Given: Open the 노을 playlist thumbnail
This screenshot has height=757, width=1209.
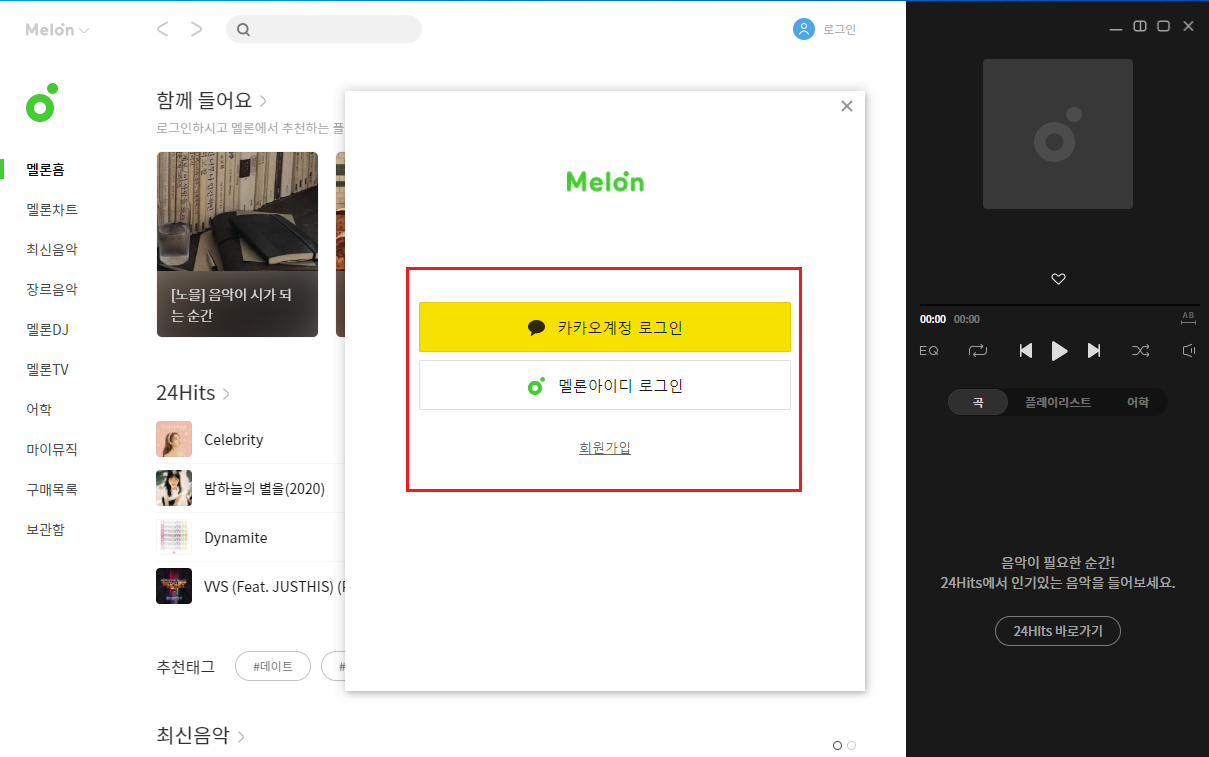Looking at the screenshot, I should (237, 244).
